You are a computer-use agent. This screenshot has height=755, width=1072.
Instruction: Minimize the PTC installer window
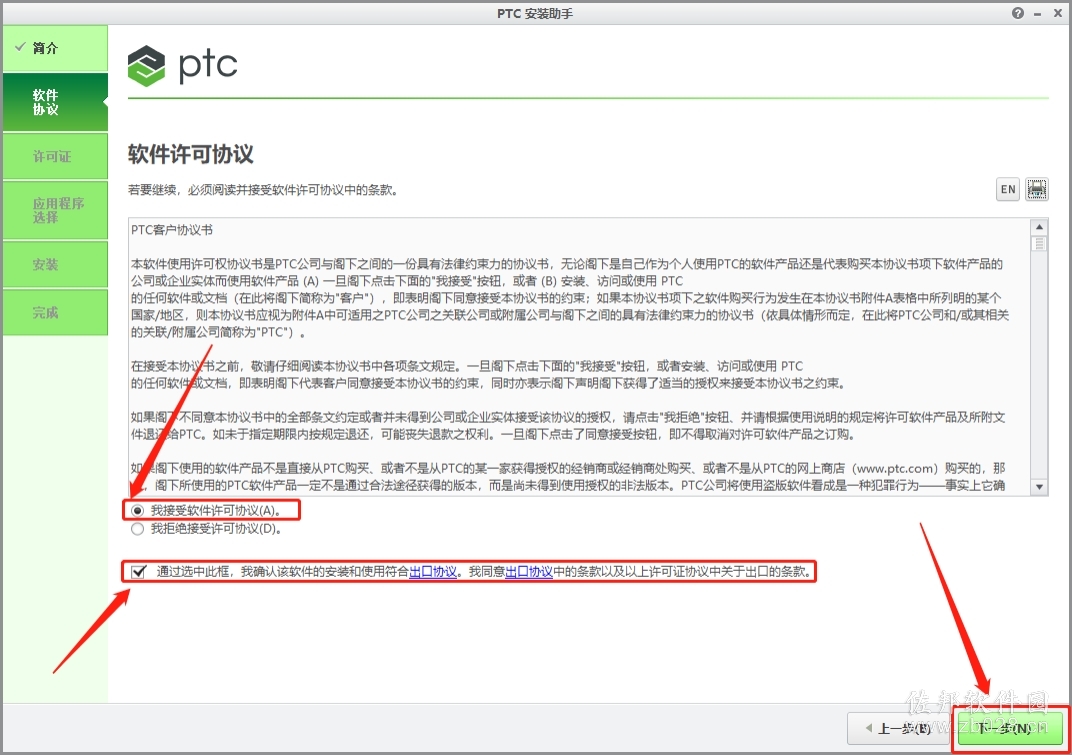click(1038, 14)
